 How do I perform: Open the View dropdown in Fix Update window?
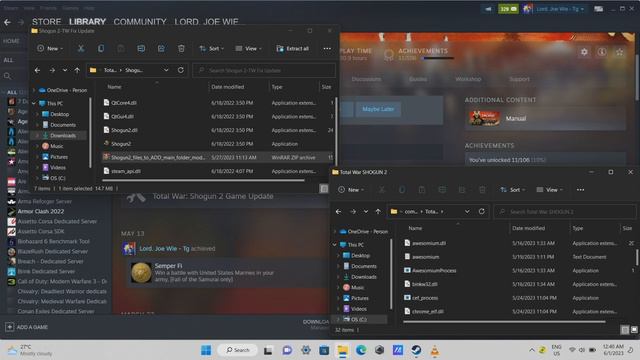pos(249,49)
